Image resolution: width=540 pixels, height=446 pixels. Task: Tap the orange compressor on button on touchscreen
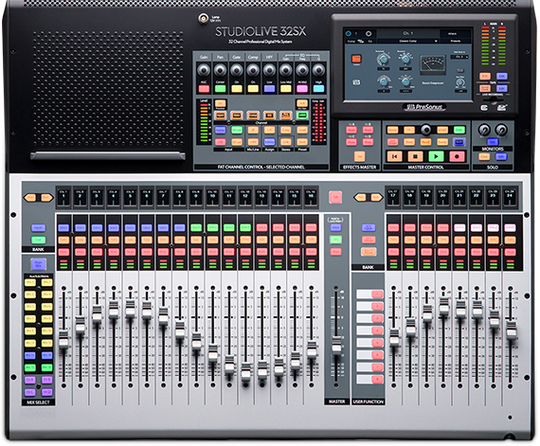point(356,59)
